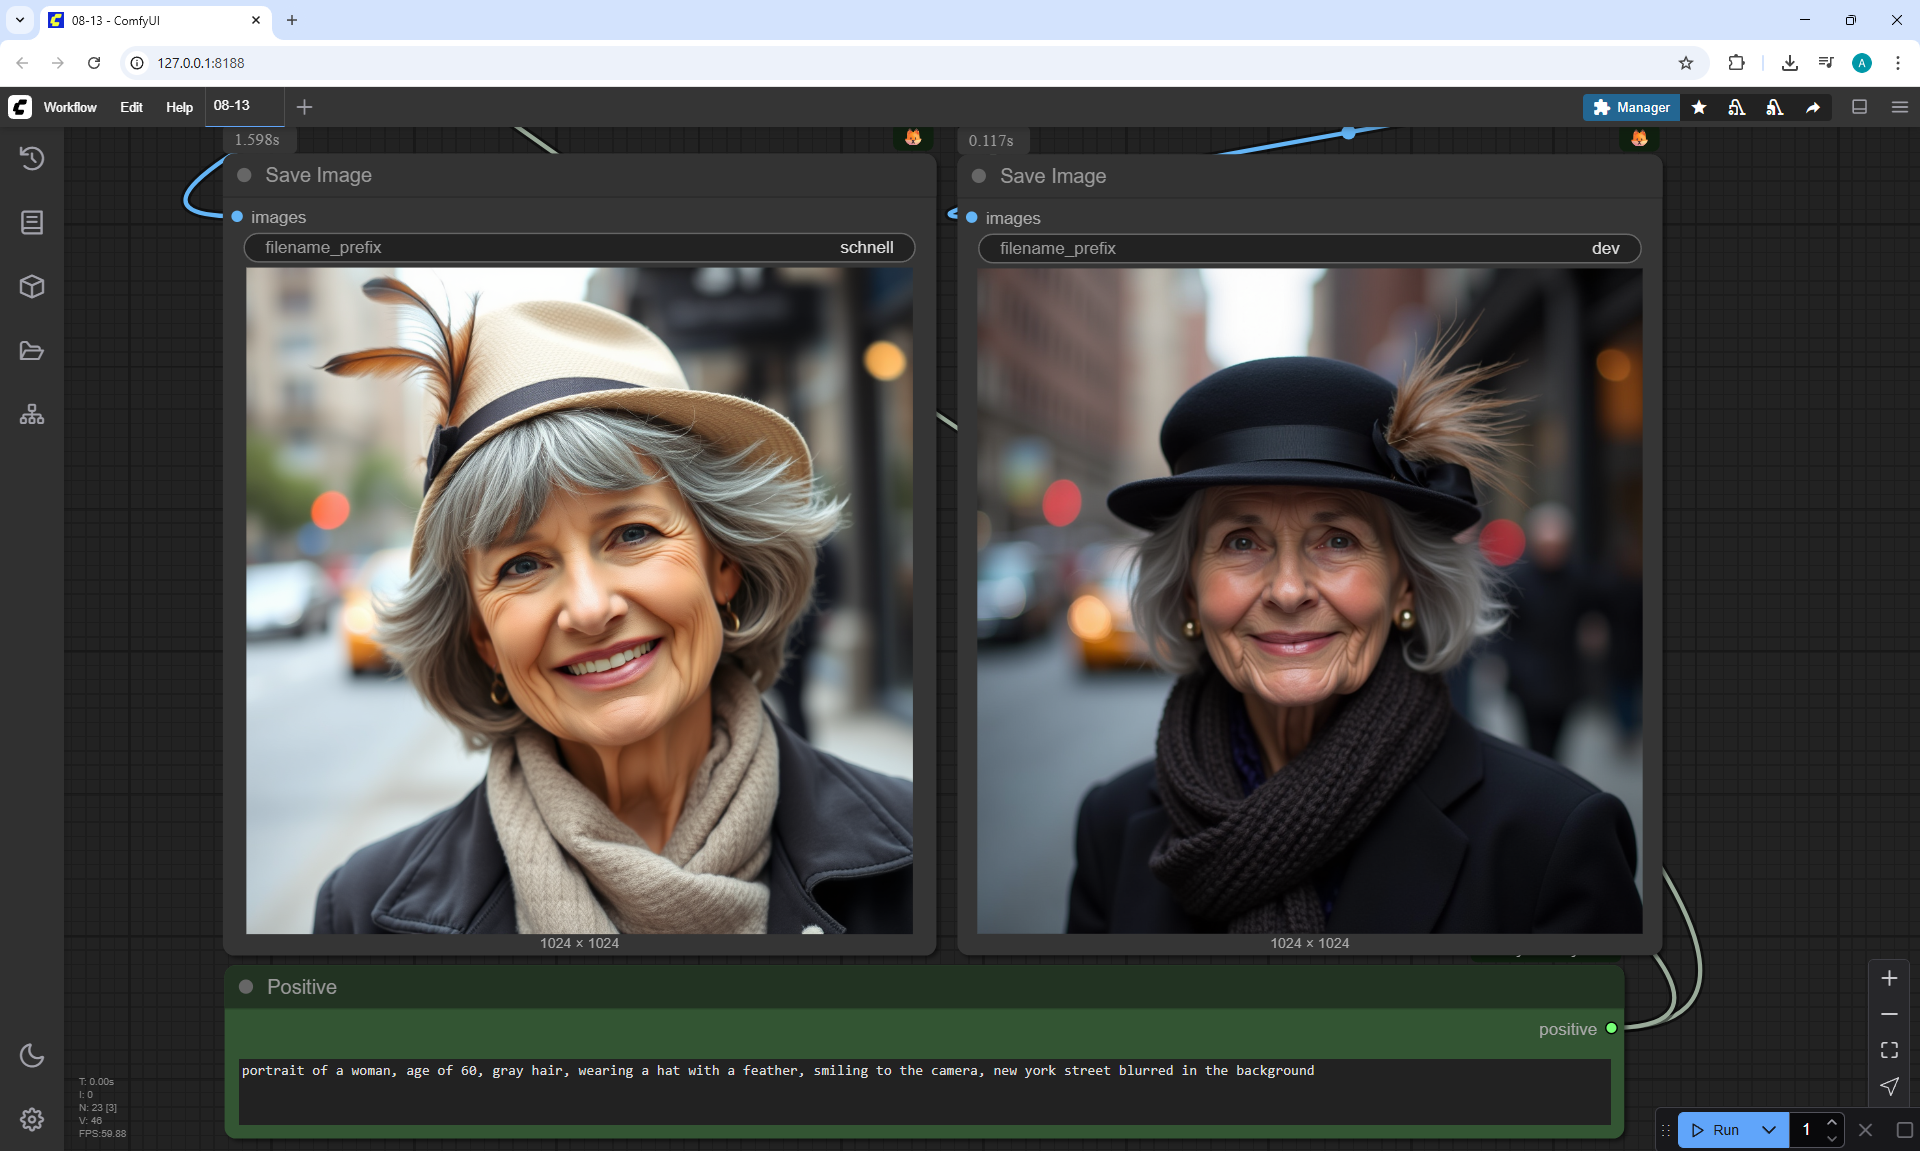Open the Workflow menu
Screen dimensions: 1920x1151
coord(70,107)
